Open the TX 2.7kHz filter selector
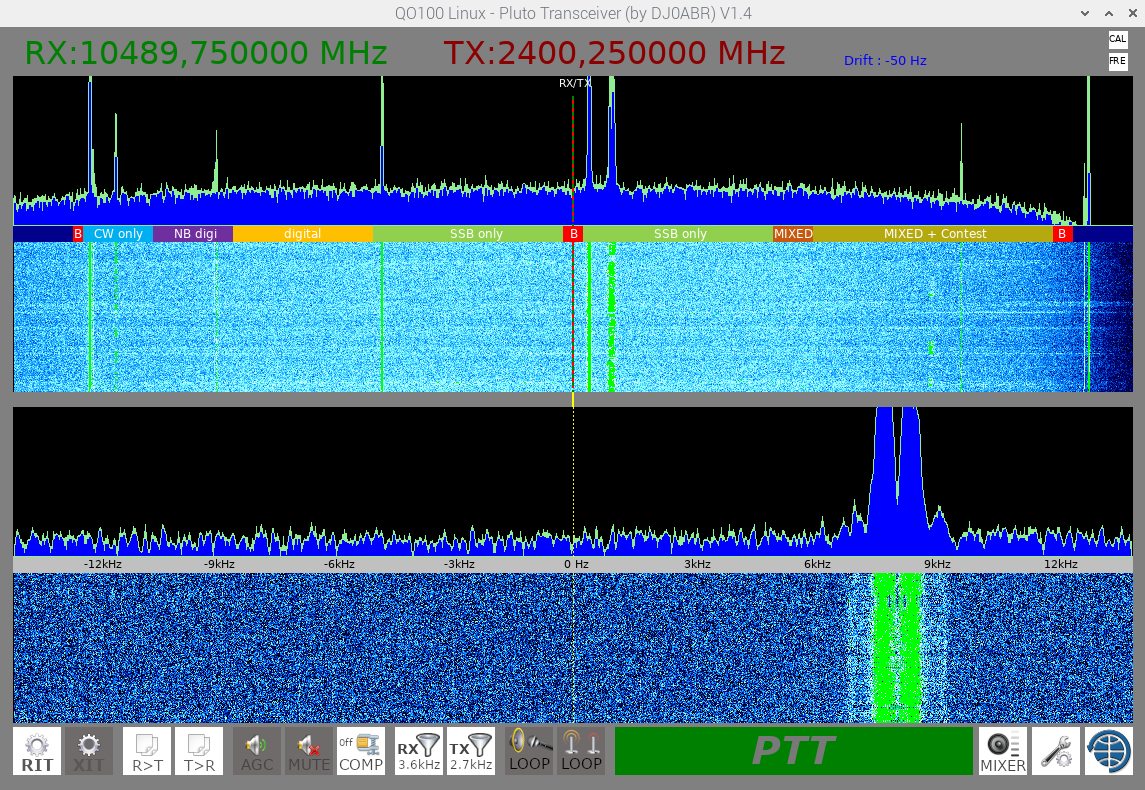Viewport: 1145px width, 790px height. click(x=470, y=751)
